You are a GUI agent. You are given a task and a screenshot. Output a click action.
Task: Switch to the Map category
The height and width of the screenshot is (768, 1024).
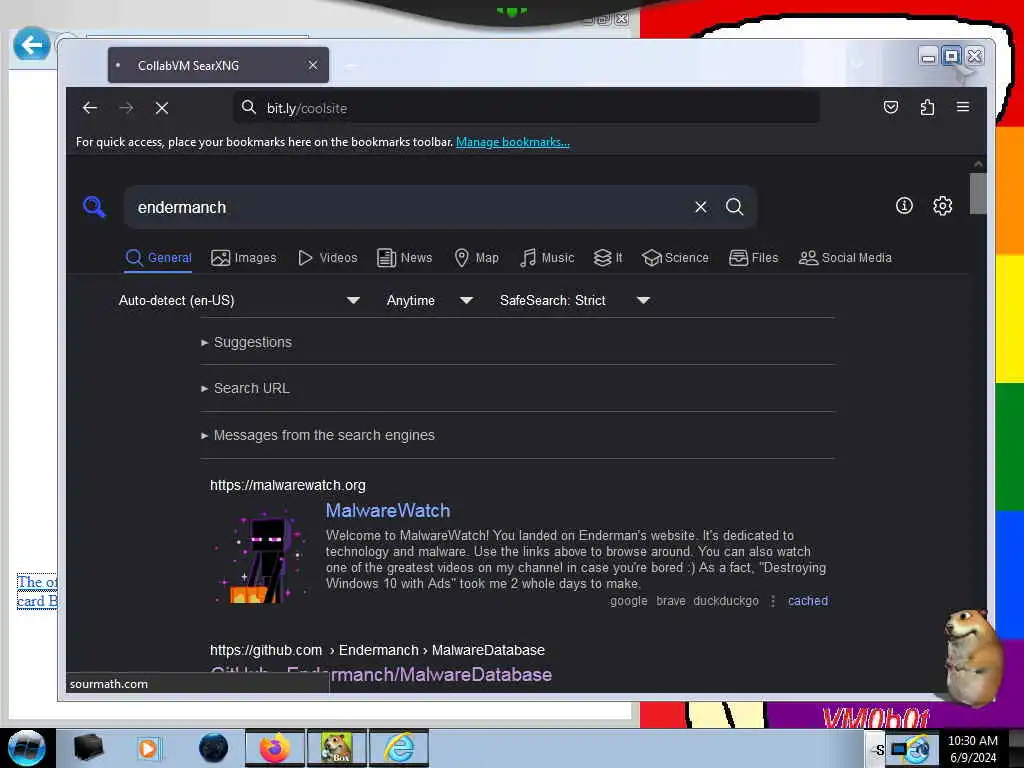pyautogui.click(x=476, y=258)
